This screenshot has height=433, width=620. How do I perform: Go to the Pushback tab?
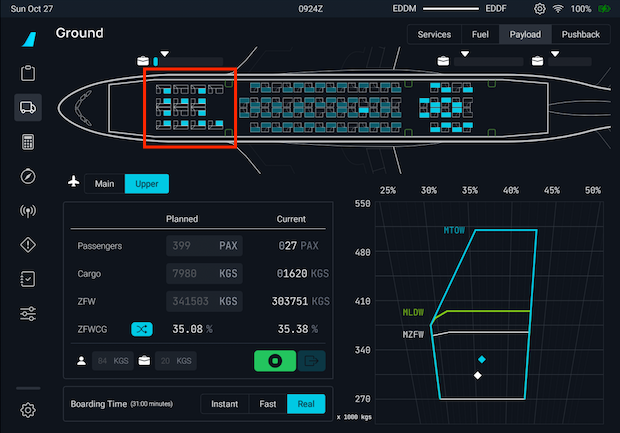click(580, 34)
